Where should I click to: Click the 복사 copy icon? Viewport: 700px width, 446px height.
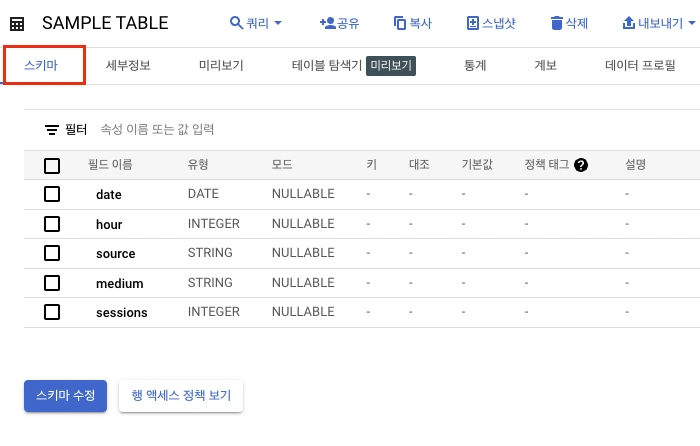tap(400, 23)
